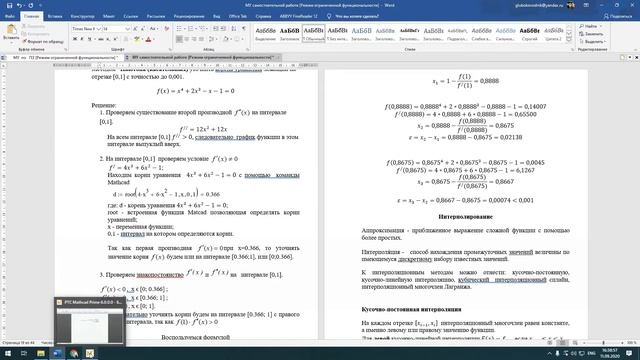The width and height of the screenshot is (640, 360).
Task: Switch to first МУ по ПЗ document tab
Action: (x=65, y=58)
